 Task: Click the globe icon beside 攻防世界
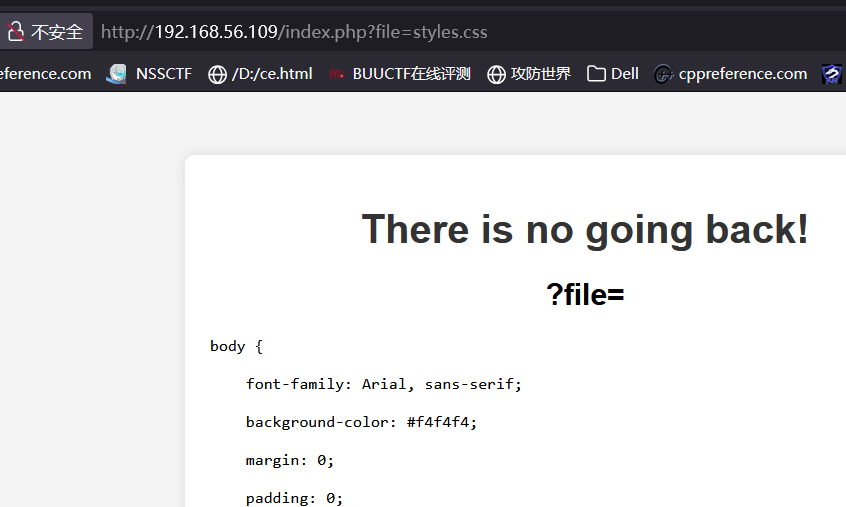[496, 74]
